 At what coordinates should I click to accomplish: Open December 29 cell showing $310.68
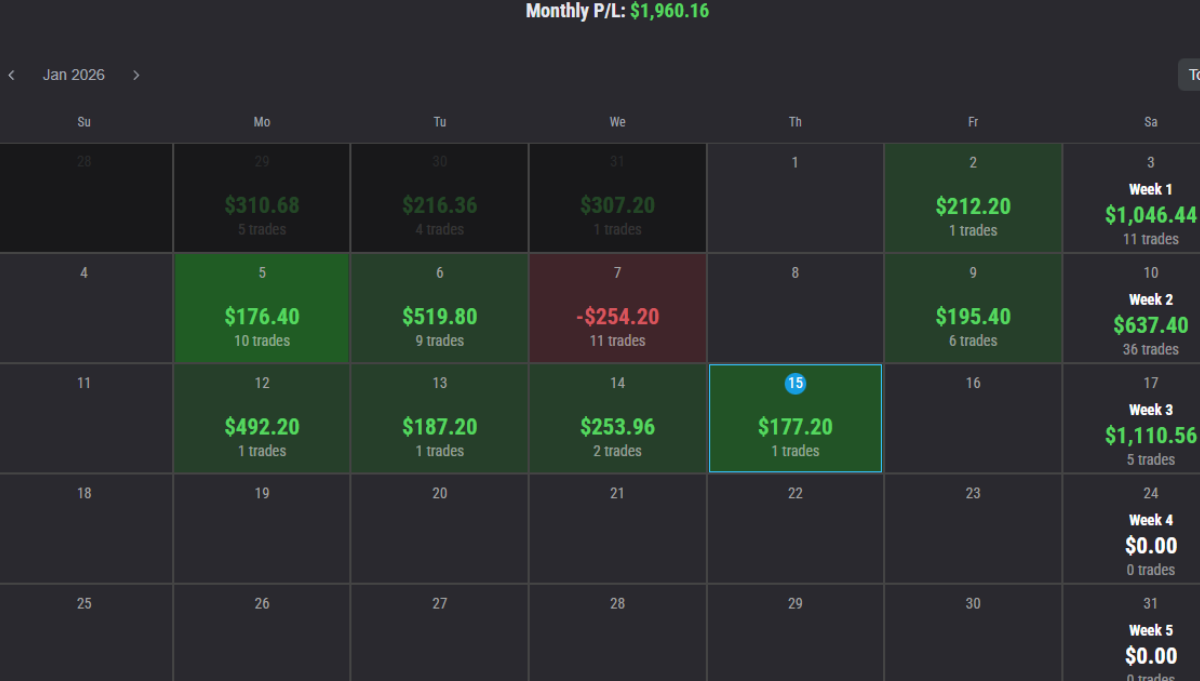tap(262, 198)
